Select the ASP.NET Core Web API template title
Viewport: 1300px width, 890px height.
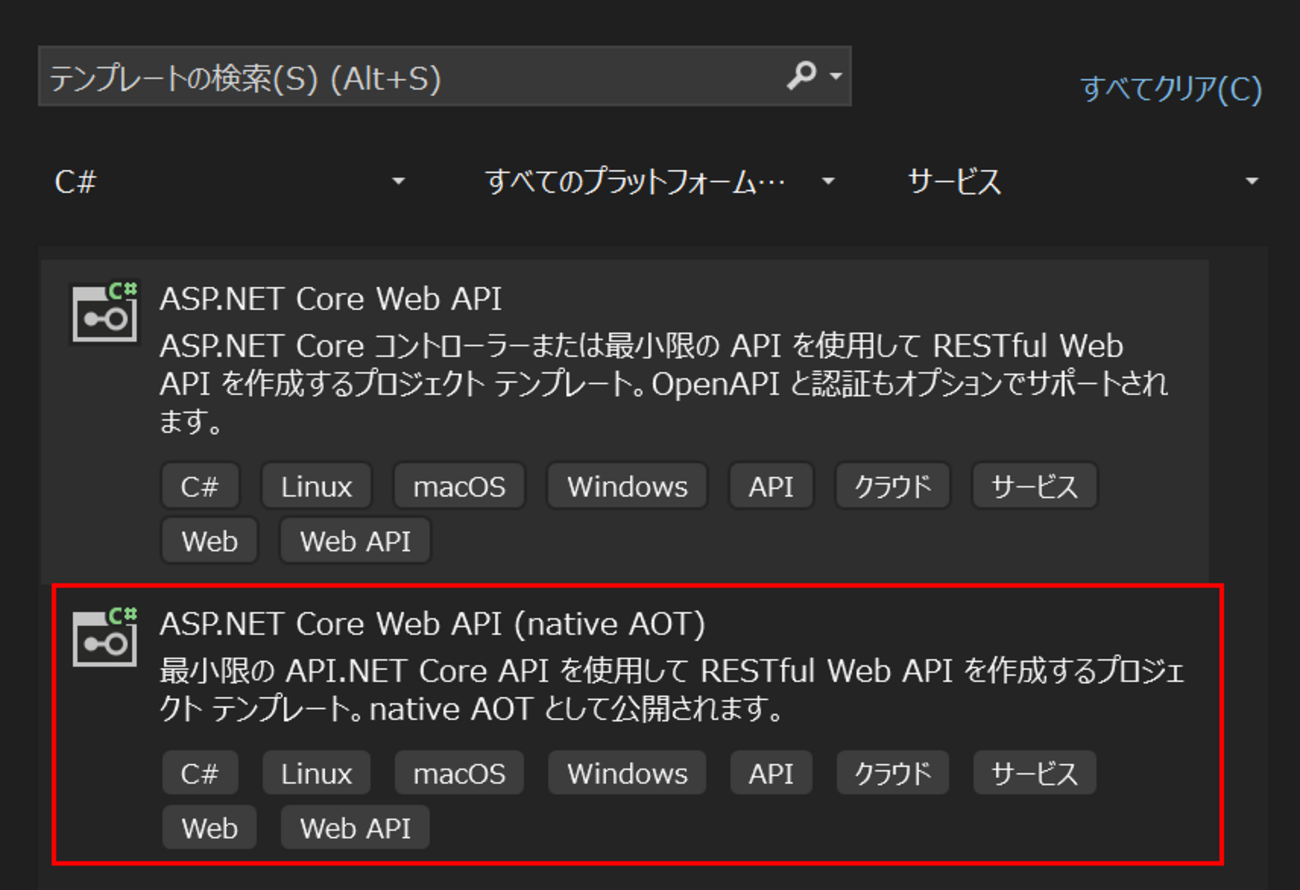point(331,298)
